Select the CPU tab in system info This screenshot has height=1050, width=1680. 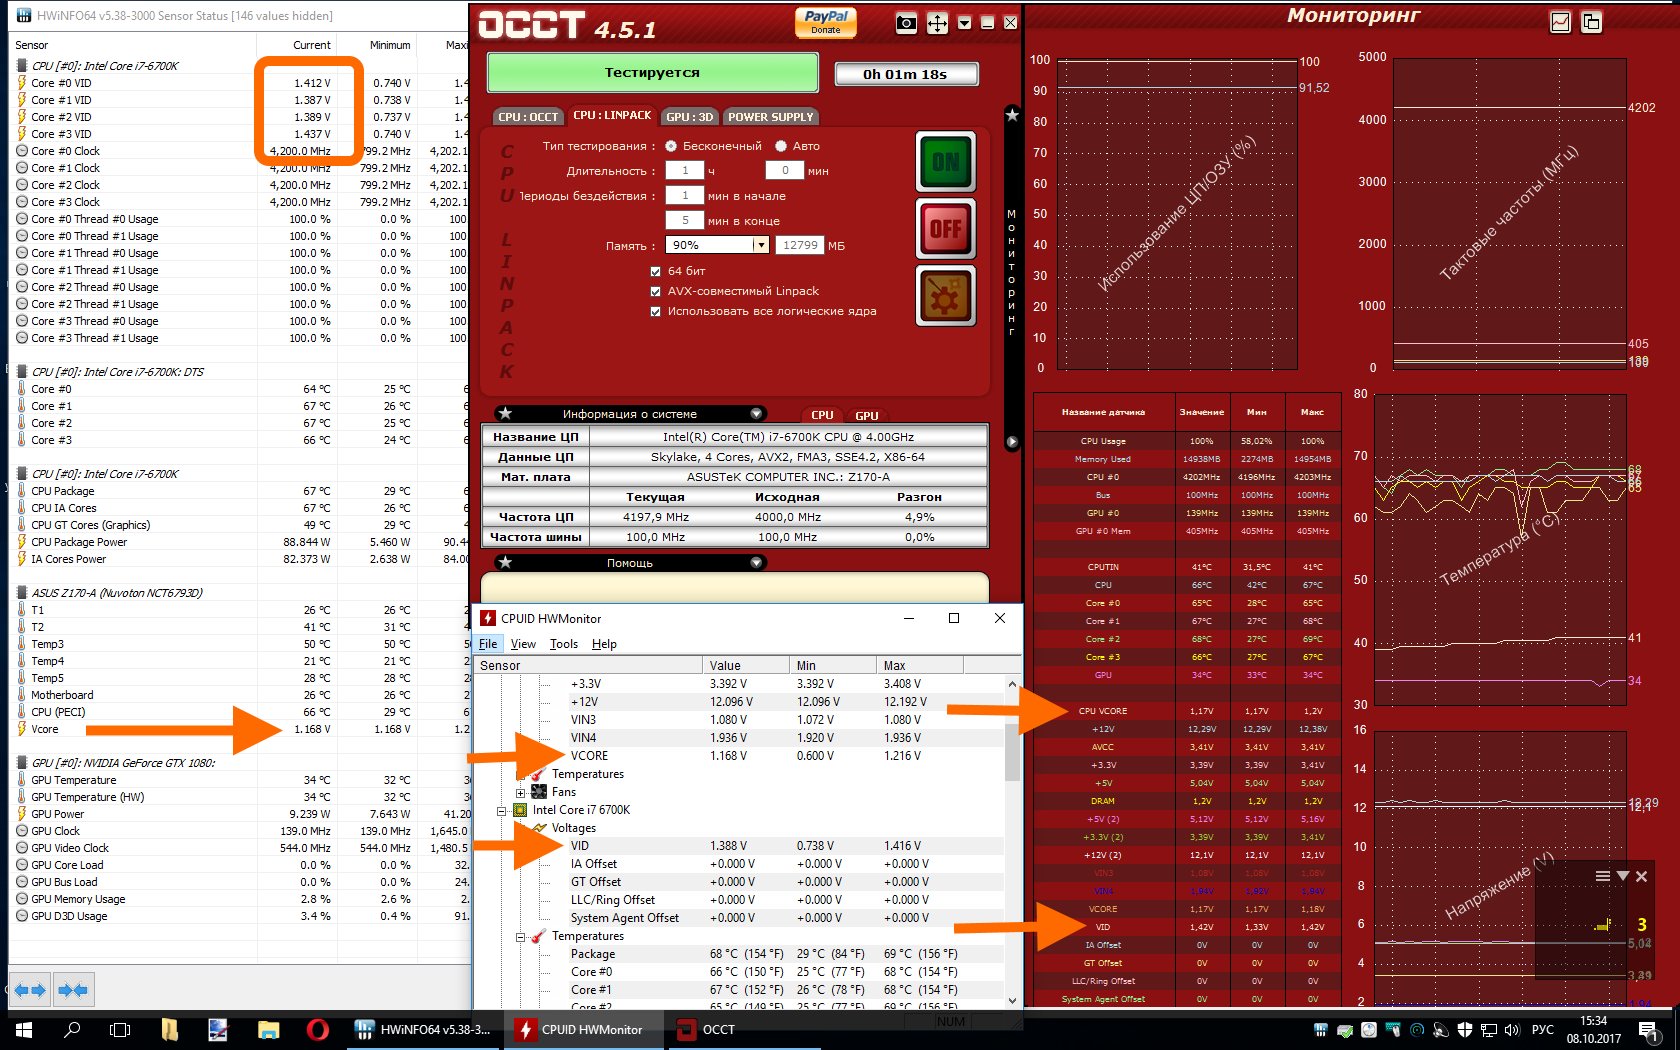coord(822,415)
